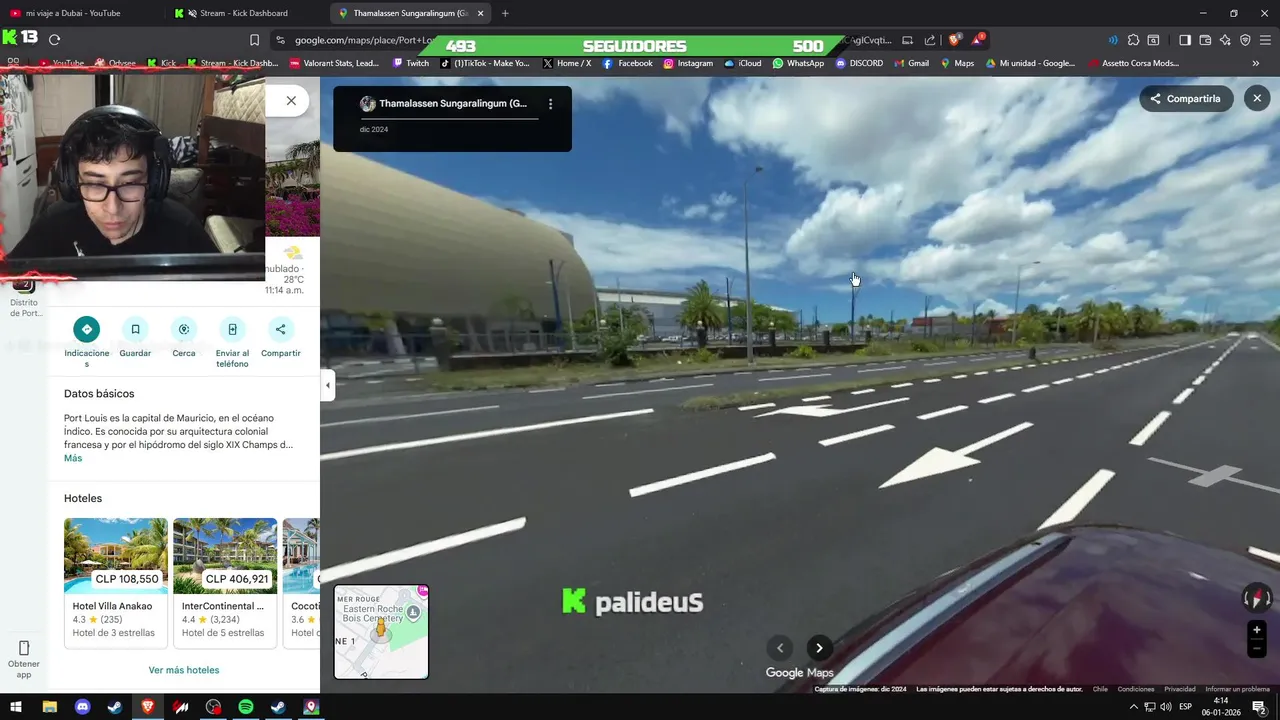
Task: Click Ver más hoteles link
Action: 184,670
